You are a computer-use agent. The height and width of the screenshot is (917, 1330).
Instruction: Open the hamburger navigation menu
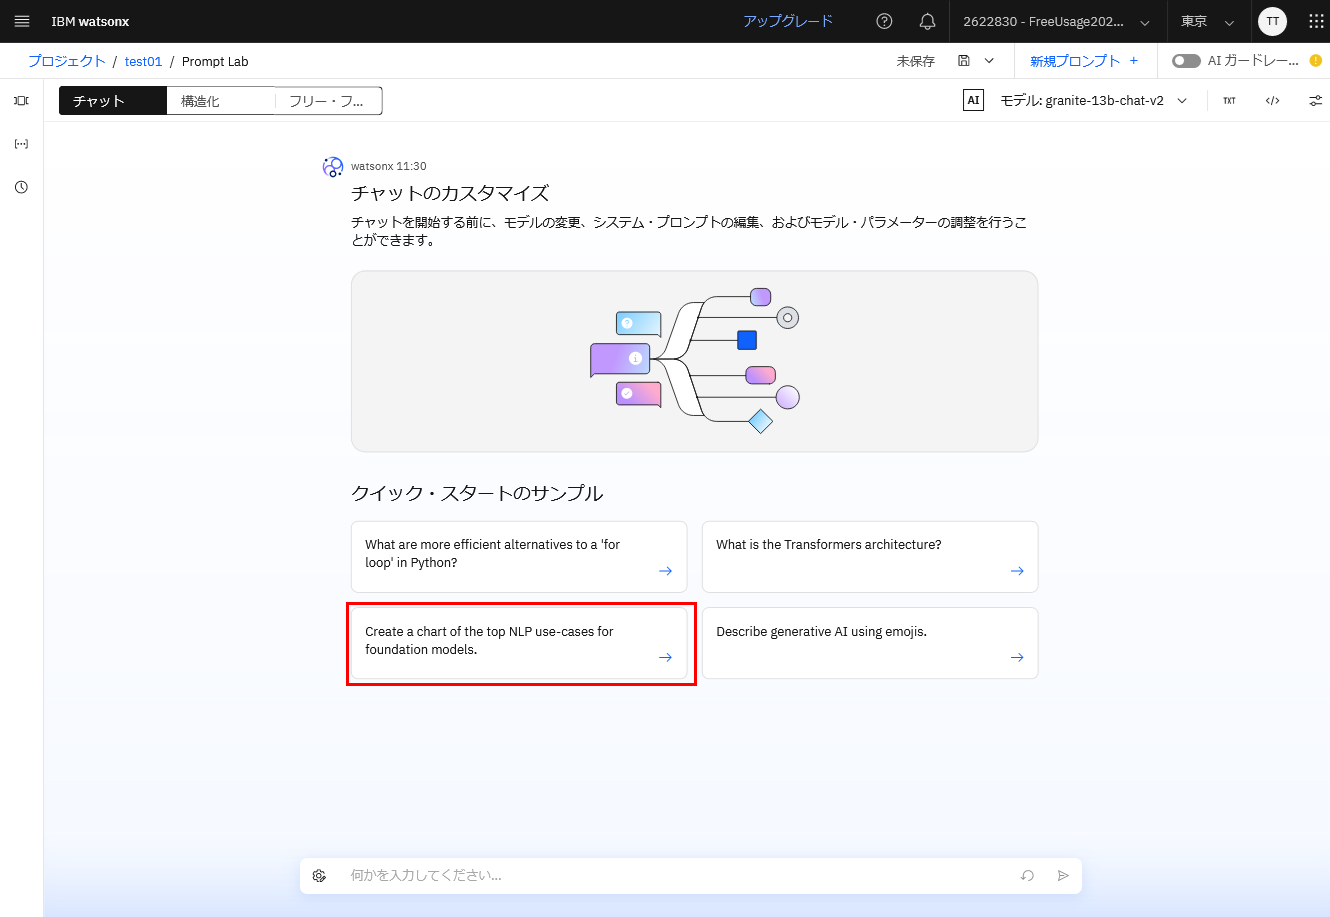coord(21,21)
